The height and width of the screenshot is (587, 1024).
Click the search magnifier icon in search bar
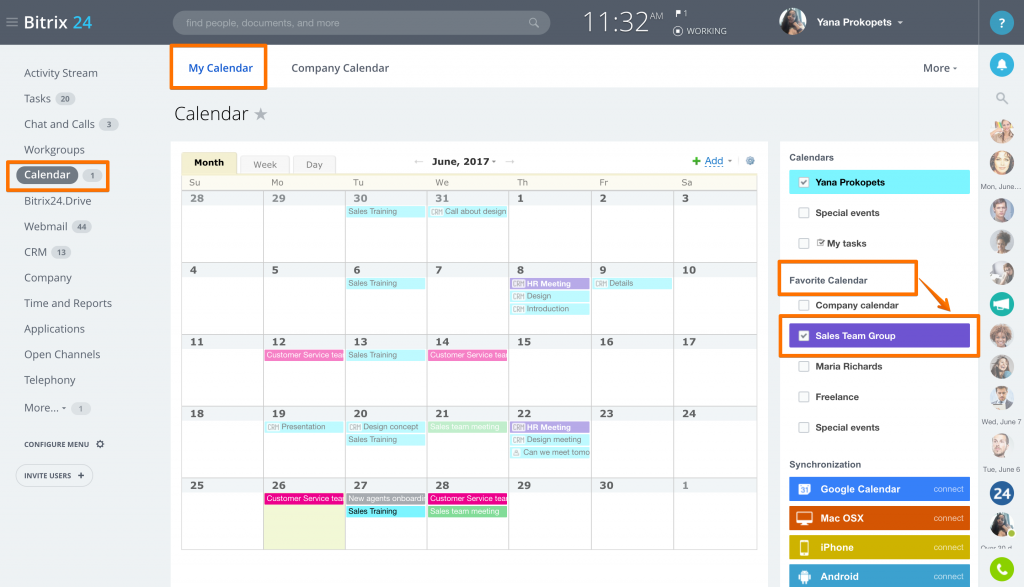point(534,23)
